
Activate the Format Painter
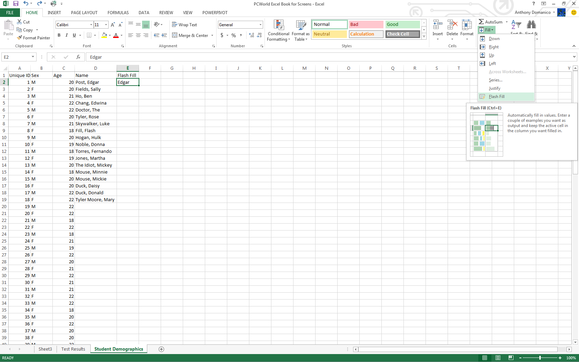33,38
